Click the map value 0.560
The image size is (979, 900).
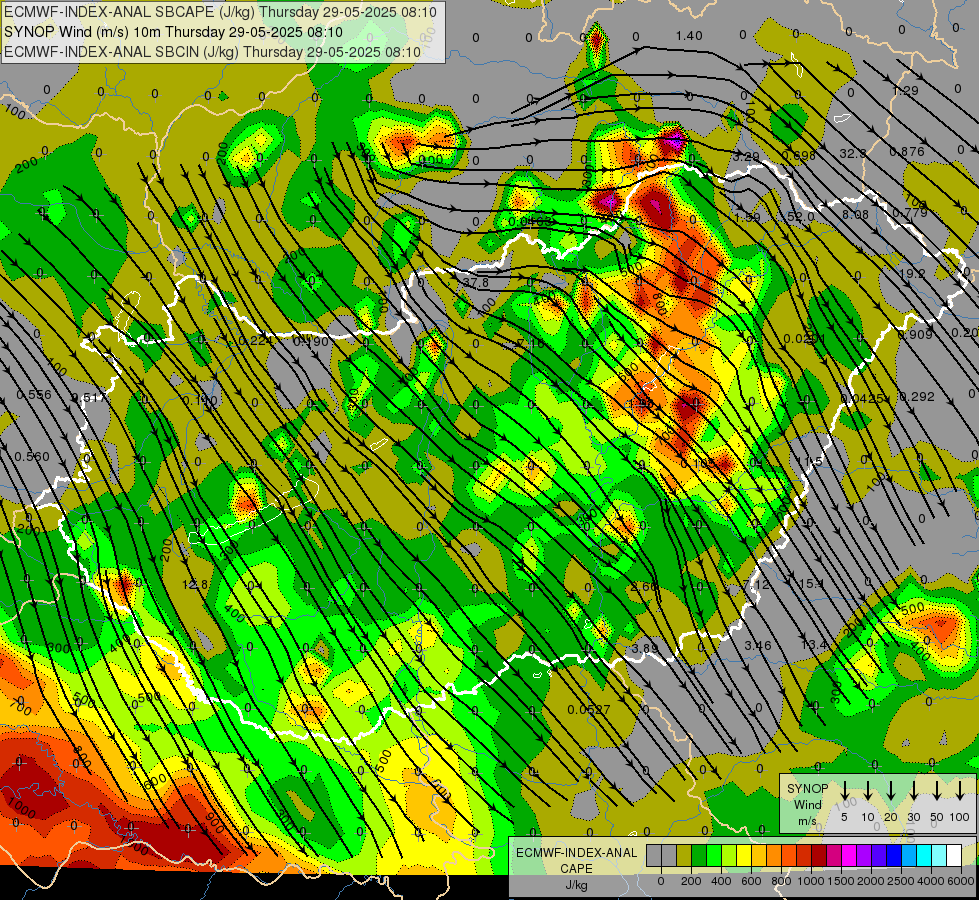pos(32,456)
